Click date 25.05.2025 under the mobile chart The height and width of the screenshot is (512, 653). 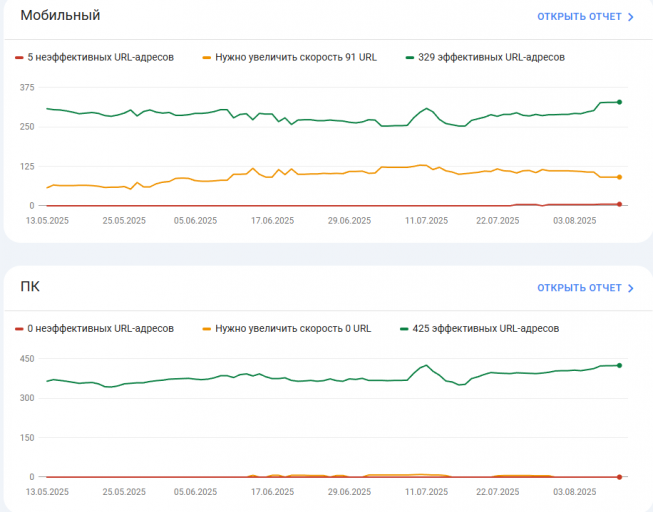coord(124,221)
